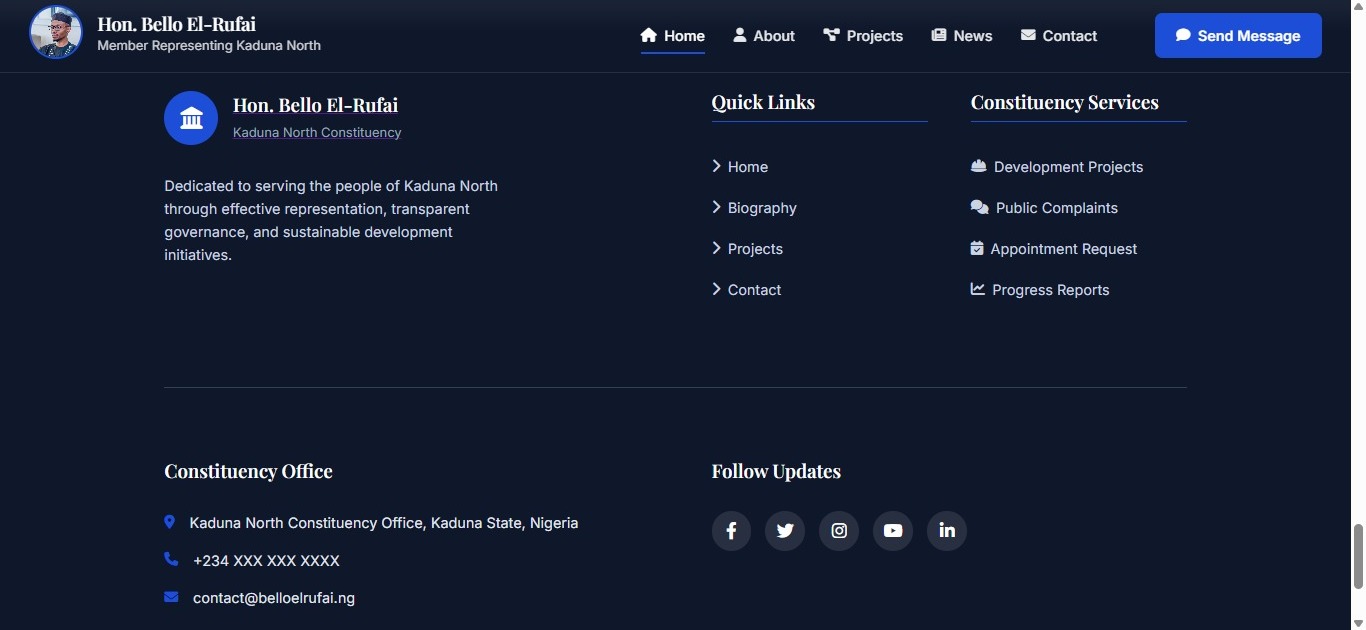
Task: Open News from the header menu
Action: tap(962, 36)
